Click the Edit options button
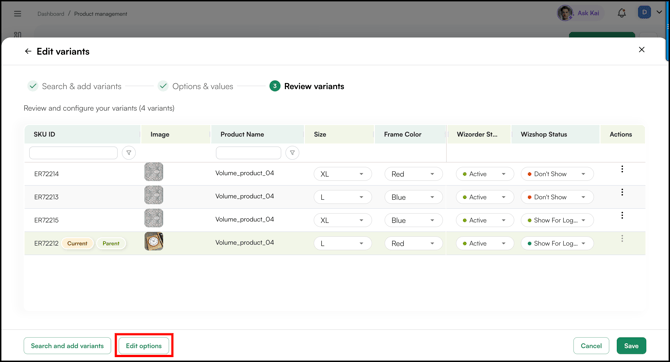Image resolution: width=670 pixels, height=362 pixels. tap(144, 346)
